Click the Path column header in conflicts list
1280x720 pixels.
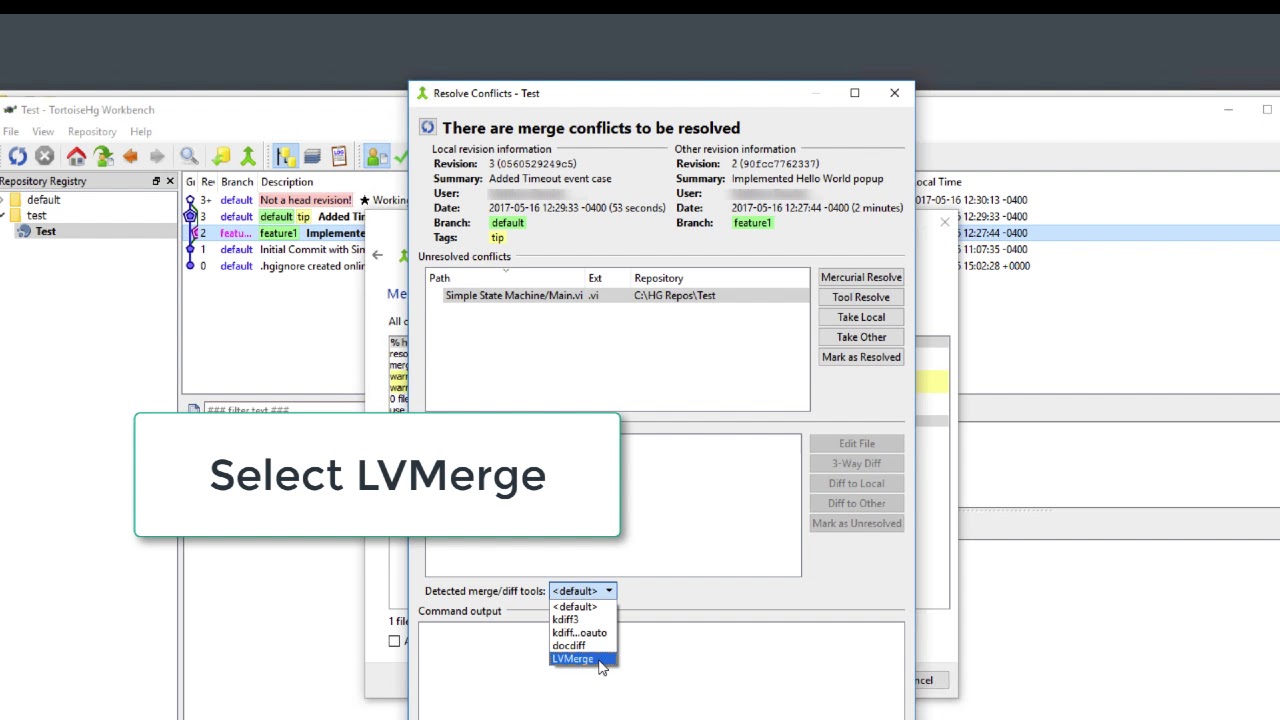click(505, 279)
